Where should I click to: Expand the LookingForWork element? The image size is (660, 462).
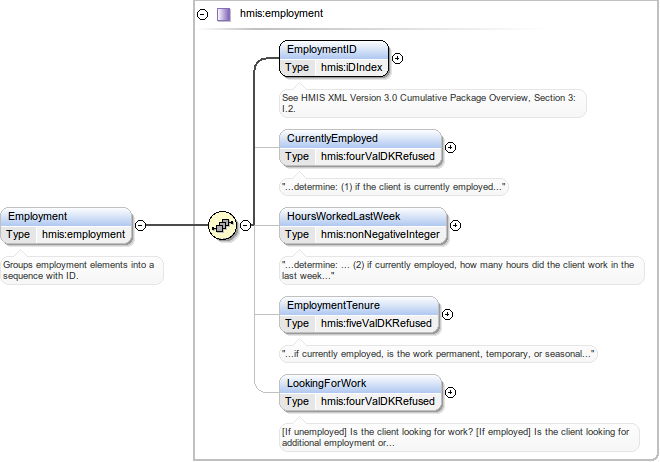tap(450, 392)
